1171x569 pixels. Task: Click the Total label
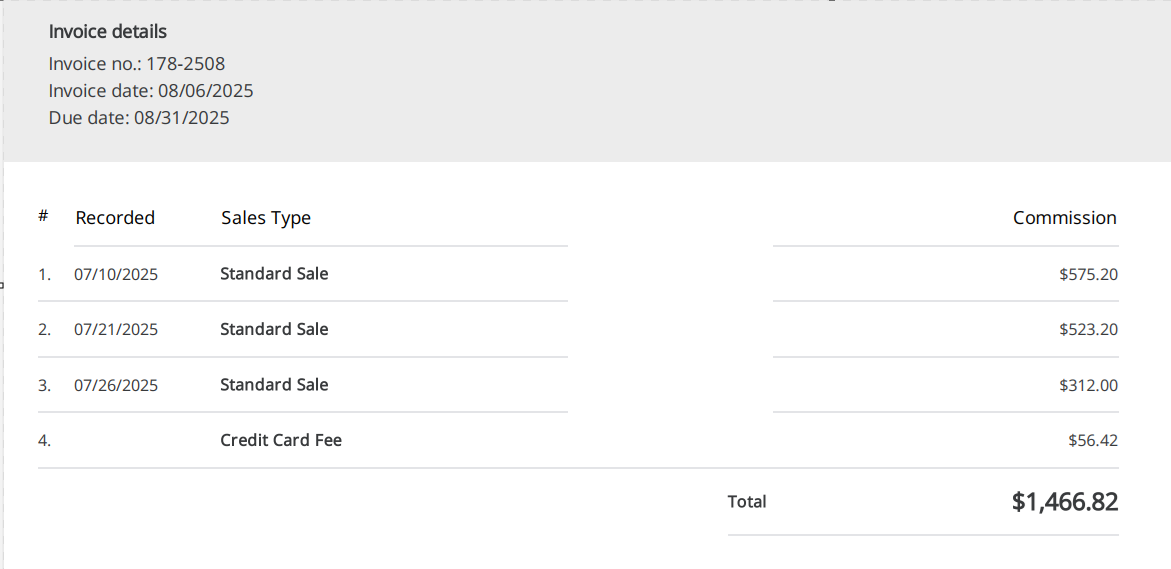click(x=747, y=502)
